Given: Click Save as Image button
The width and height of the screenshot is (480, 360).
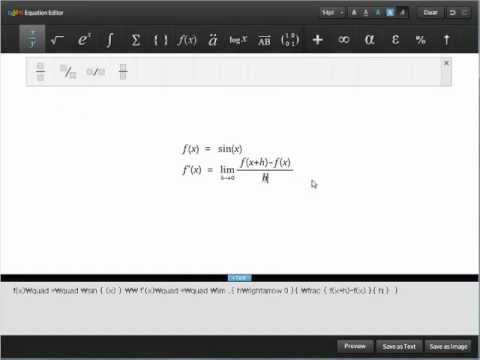Looking at the screenshot, I should (448, 347).
